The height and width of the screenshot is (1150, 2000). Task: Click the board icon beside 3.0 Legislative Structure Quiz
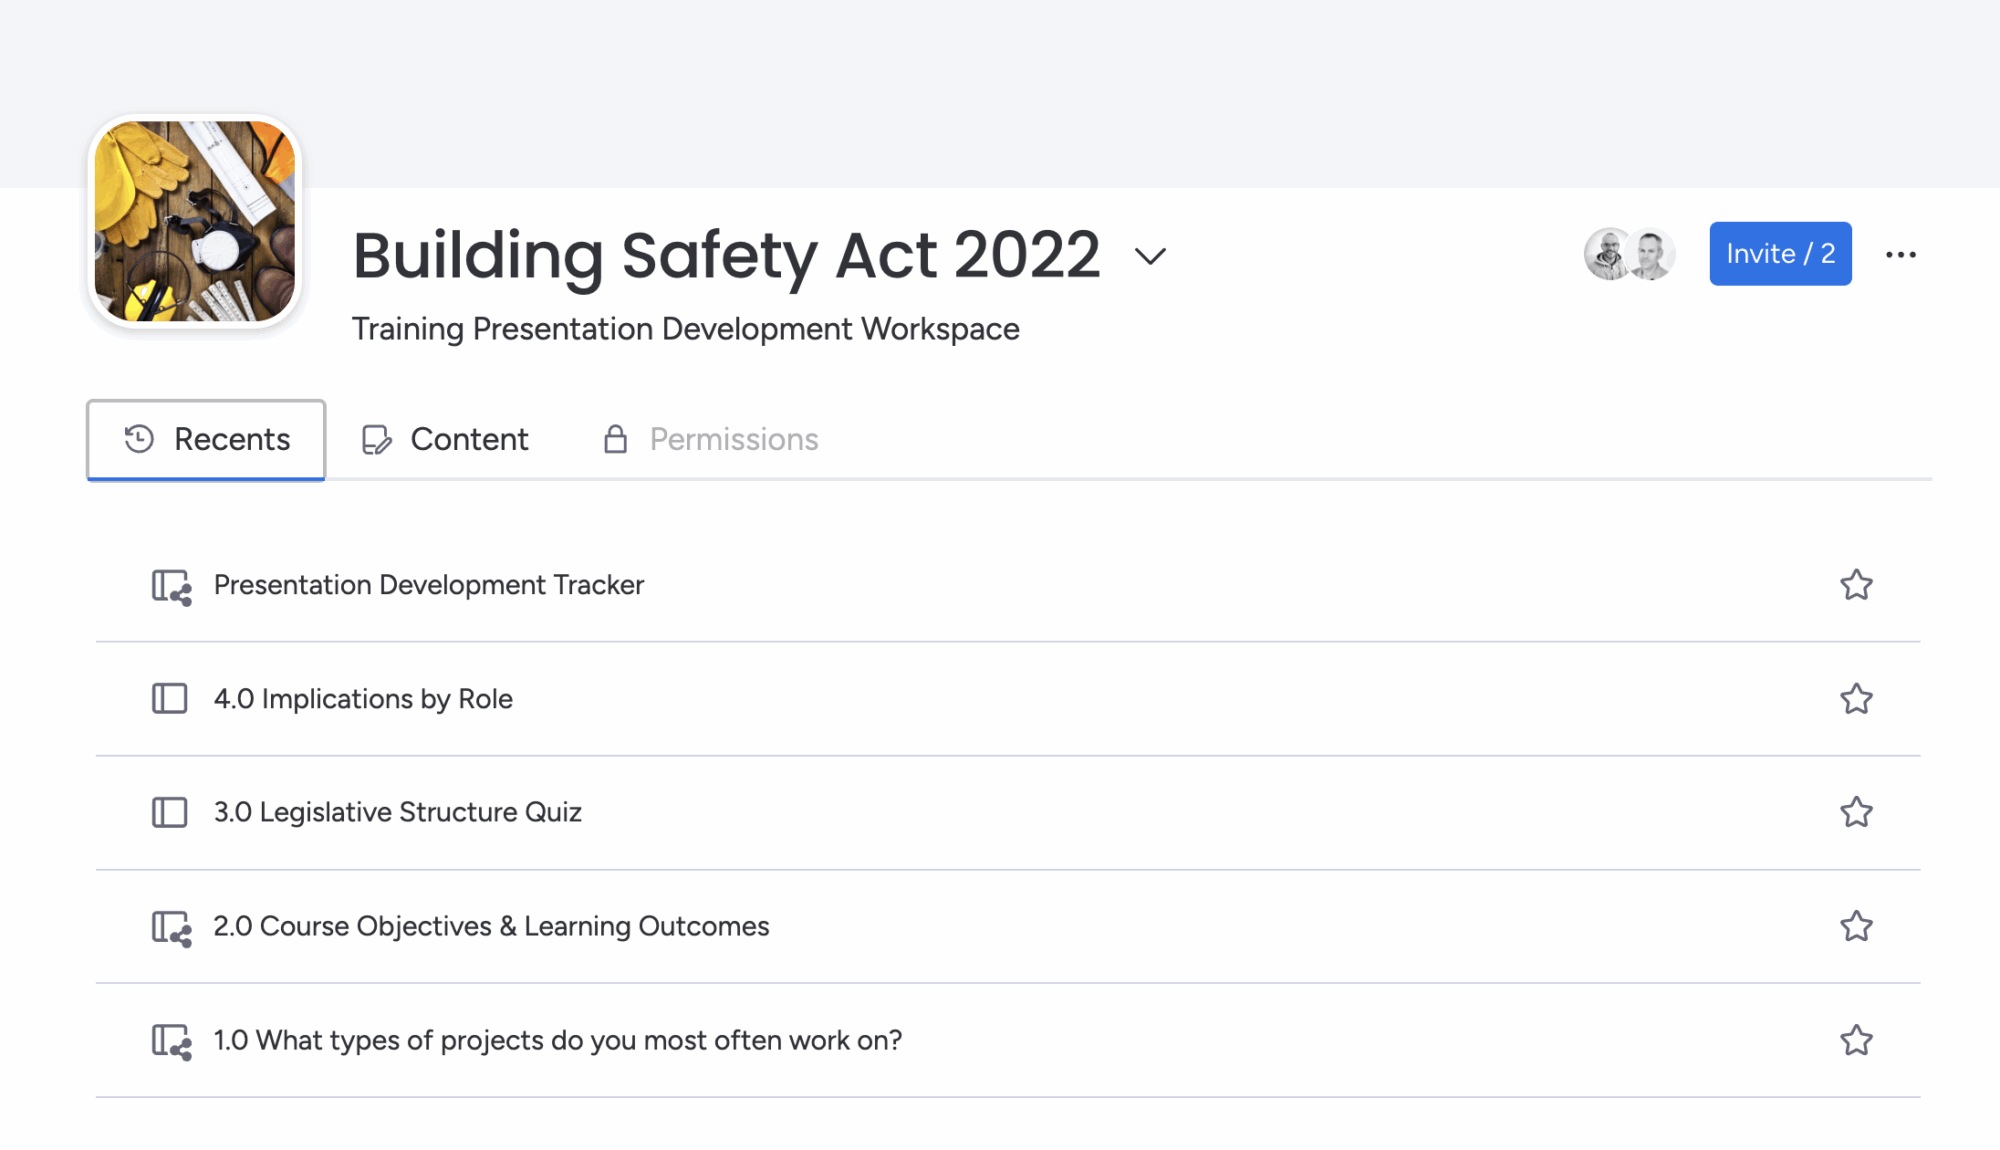170,812
